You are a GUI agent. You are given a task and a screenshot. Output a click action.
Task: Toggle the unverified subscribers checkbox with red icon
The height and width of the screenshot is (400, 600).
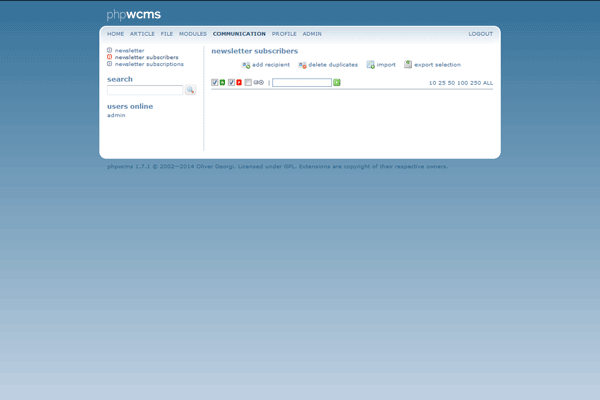point(232,83)
